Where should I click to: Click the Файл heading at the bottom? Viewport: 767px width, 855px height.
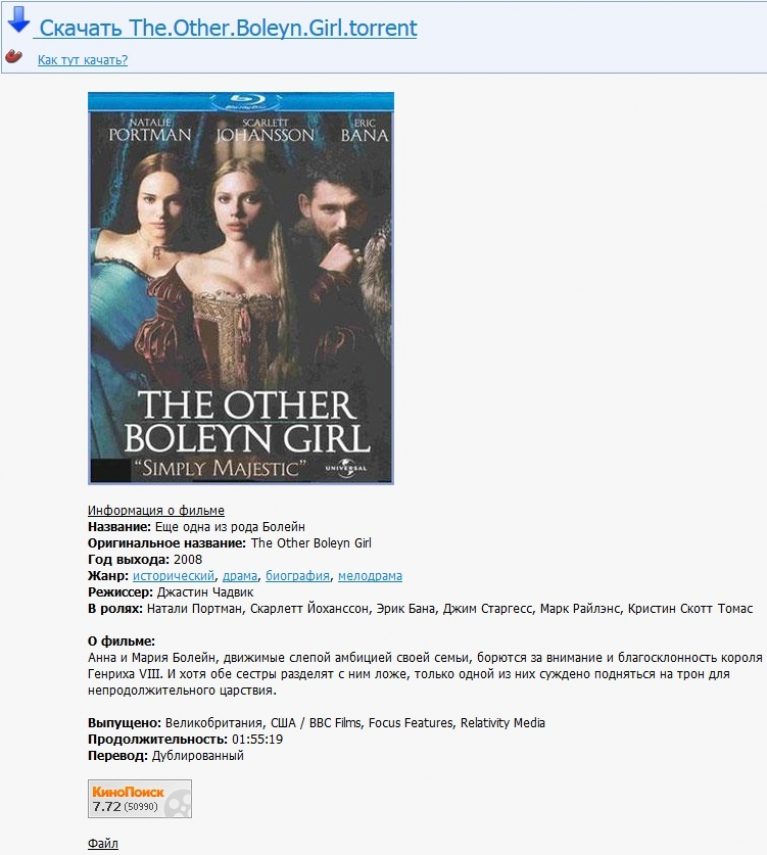103,843
